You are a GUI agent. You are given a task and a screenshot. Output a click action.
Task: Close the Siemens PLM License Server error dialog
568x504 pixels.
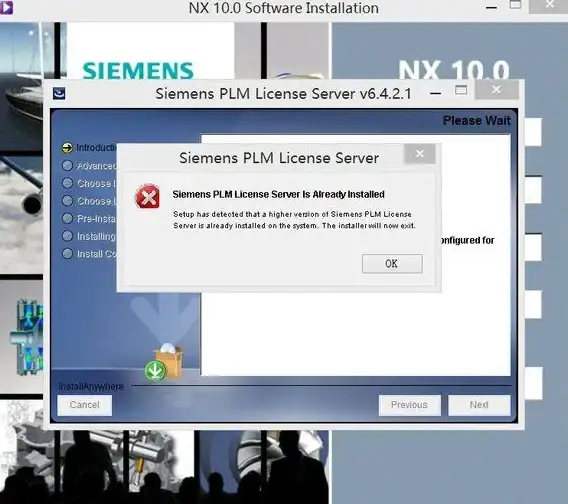tap(419, 154)
